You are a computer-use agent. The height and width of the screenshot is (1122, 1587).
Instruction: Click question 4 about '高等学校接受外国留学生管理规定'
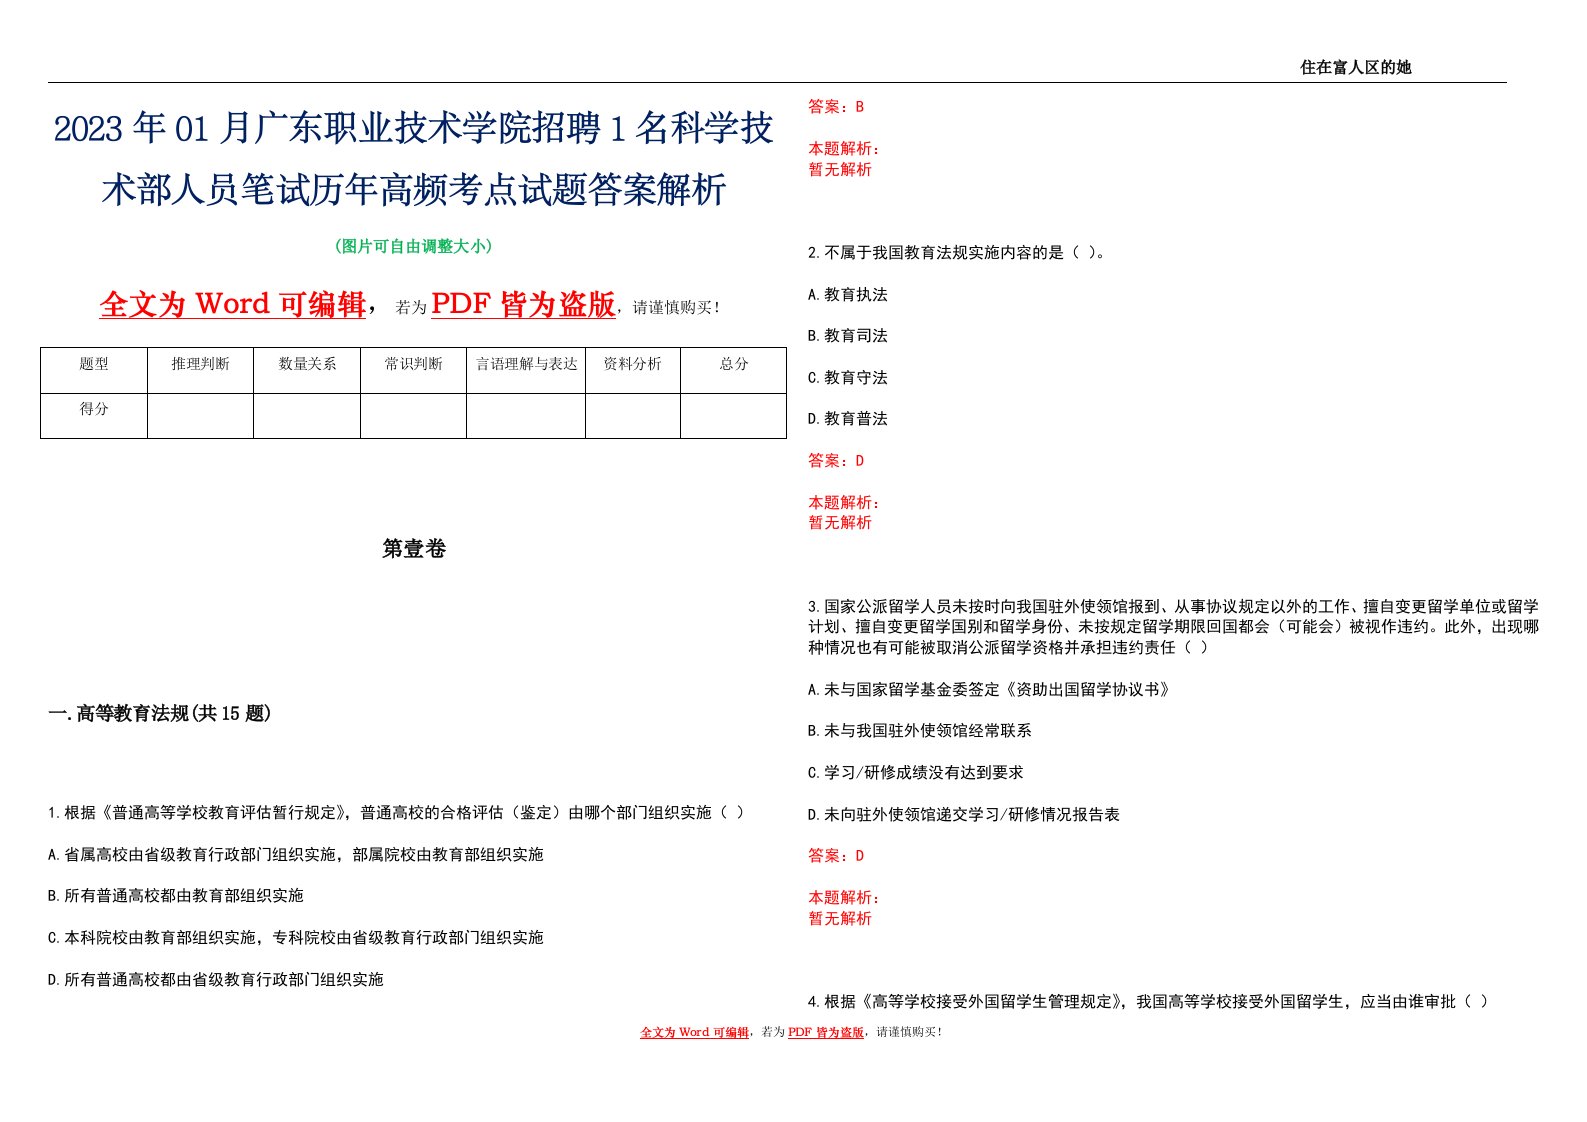tap(1148, 1001)
